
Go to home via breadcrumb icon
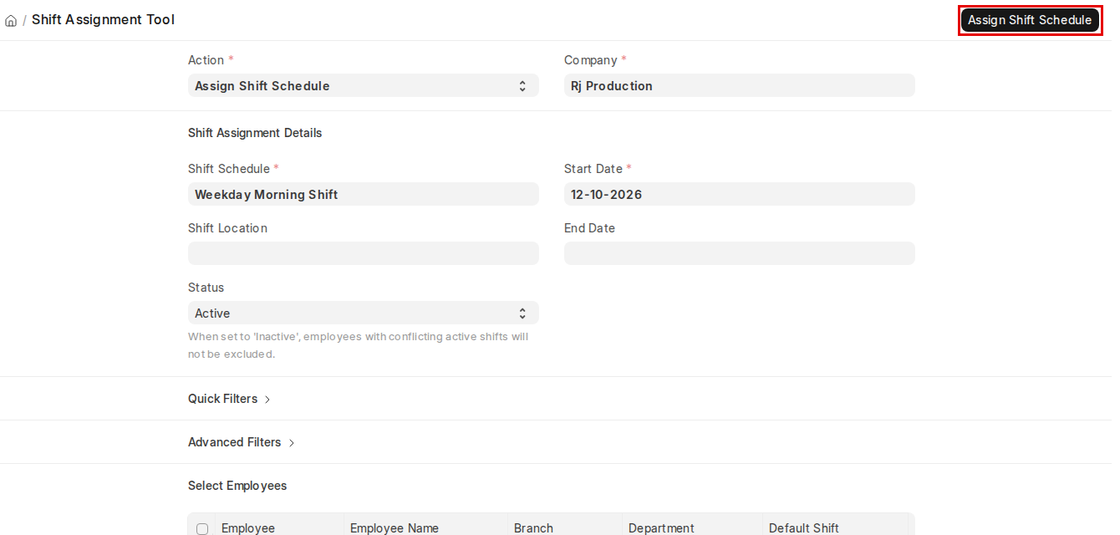pos(11,21)
